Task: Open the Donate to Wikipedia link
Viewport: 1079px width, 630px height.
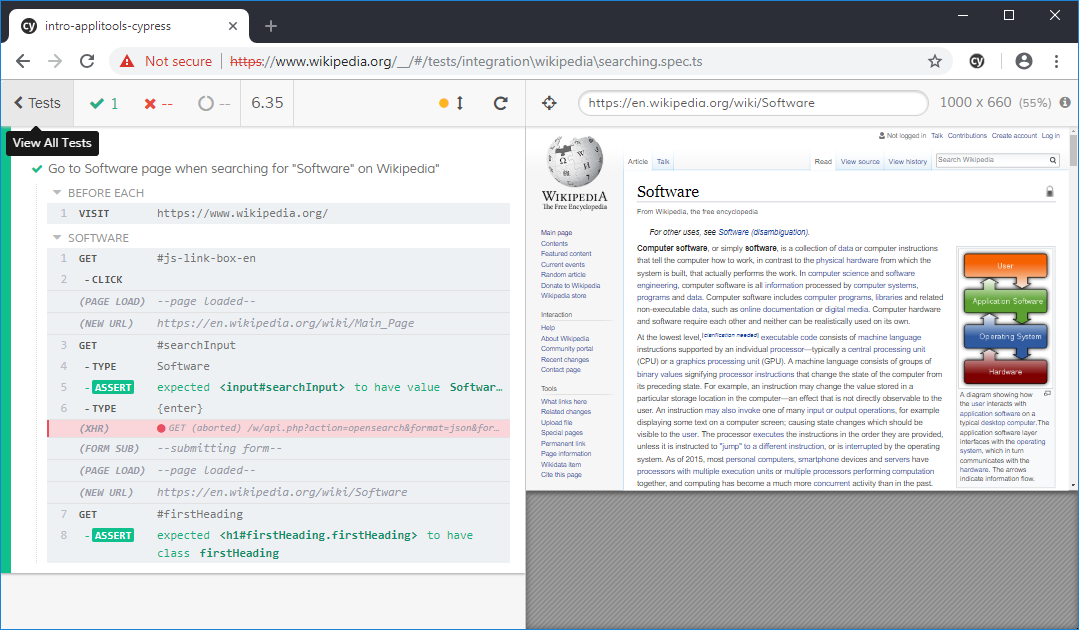Action: pyautogui.click(x=570, y=285)
